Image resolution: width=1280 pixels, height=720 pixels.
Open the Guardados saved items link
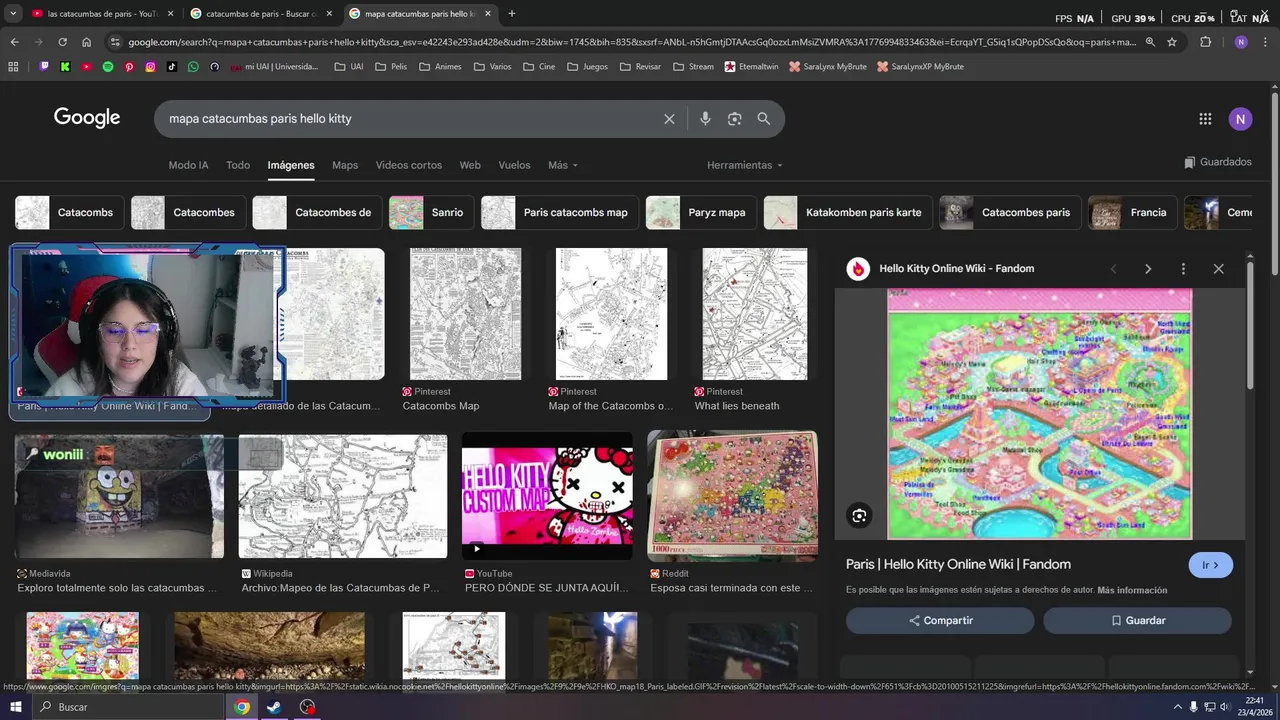click(x=1217, y=162)
